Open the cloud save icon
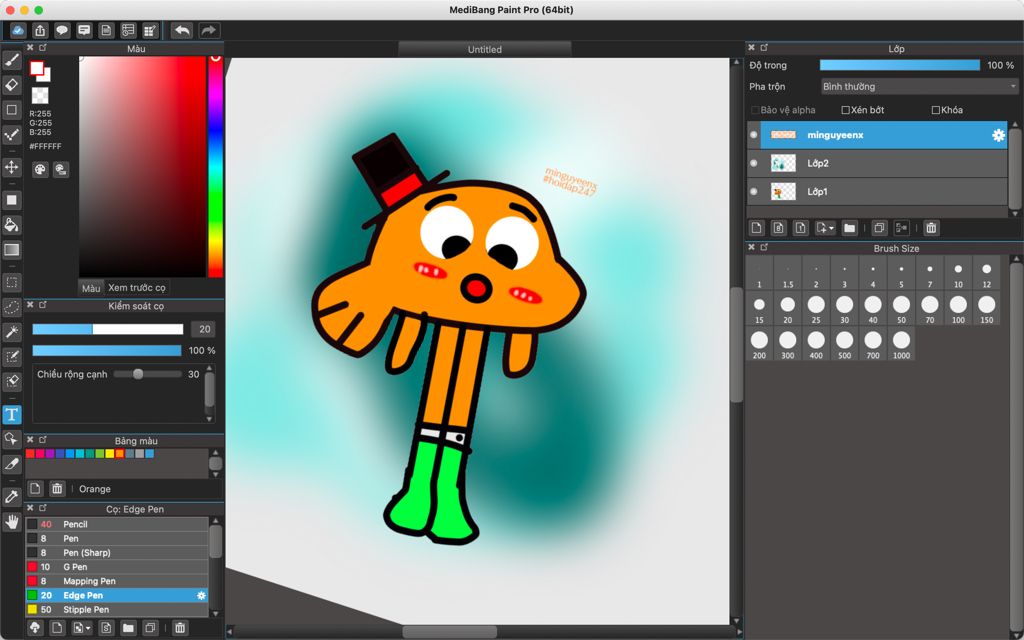The width and height of the screenshot is (1024, 640). tap(18, 30)
